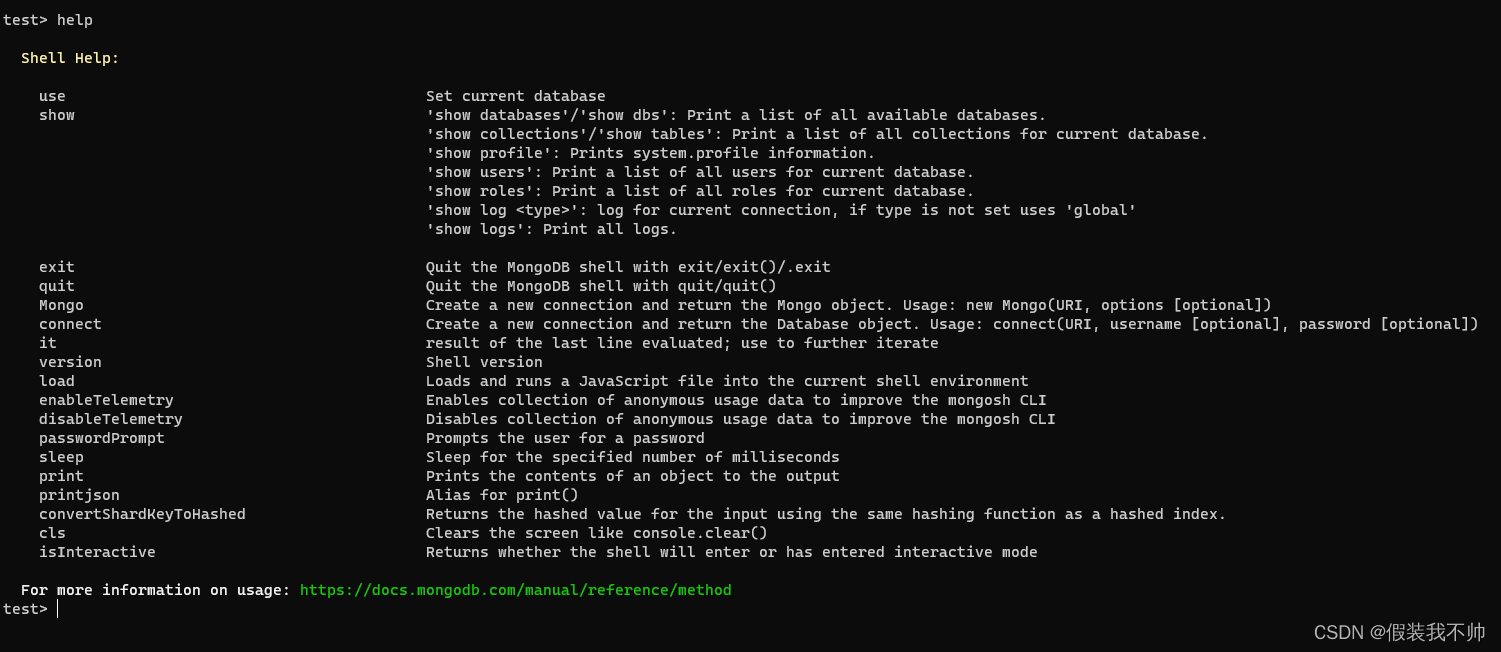
Task: Click the 'printjson' command entry
Action: pos(79,495)
